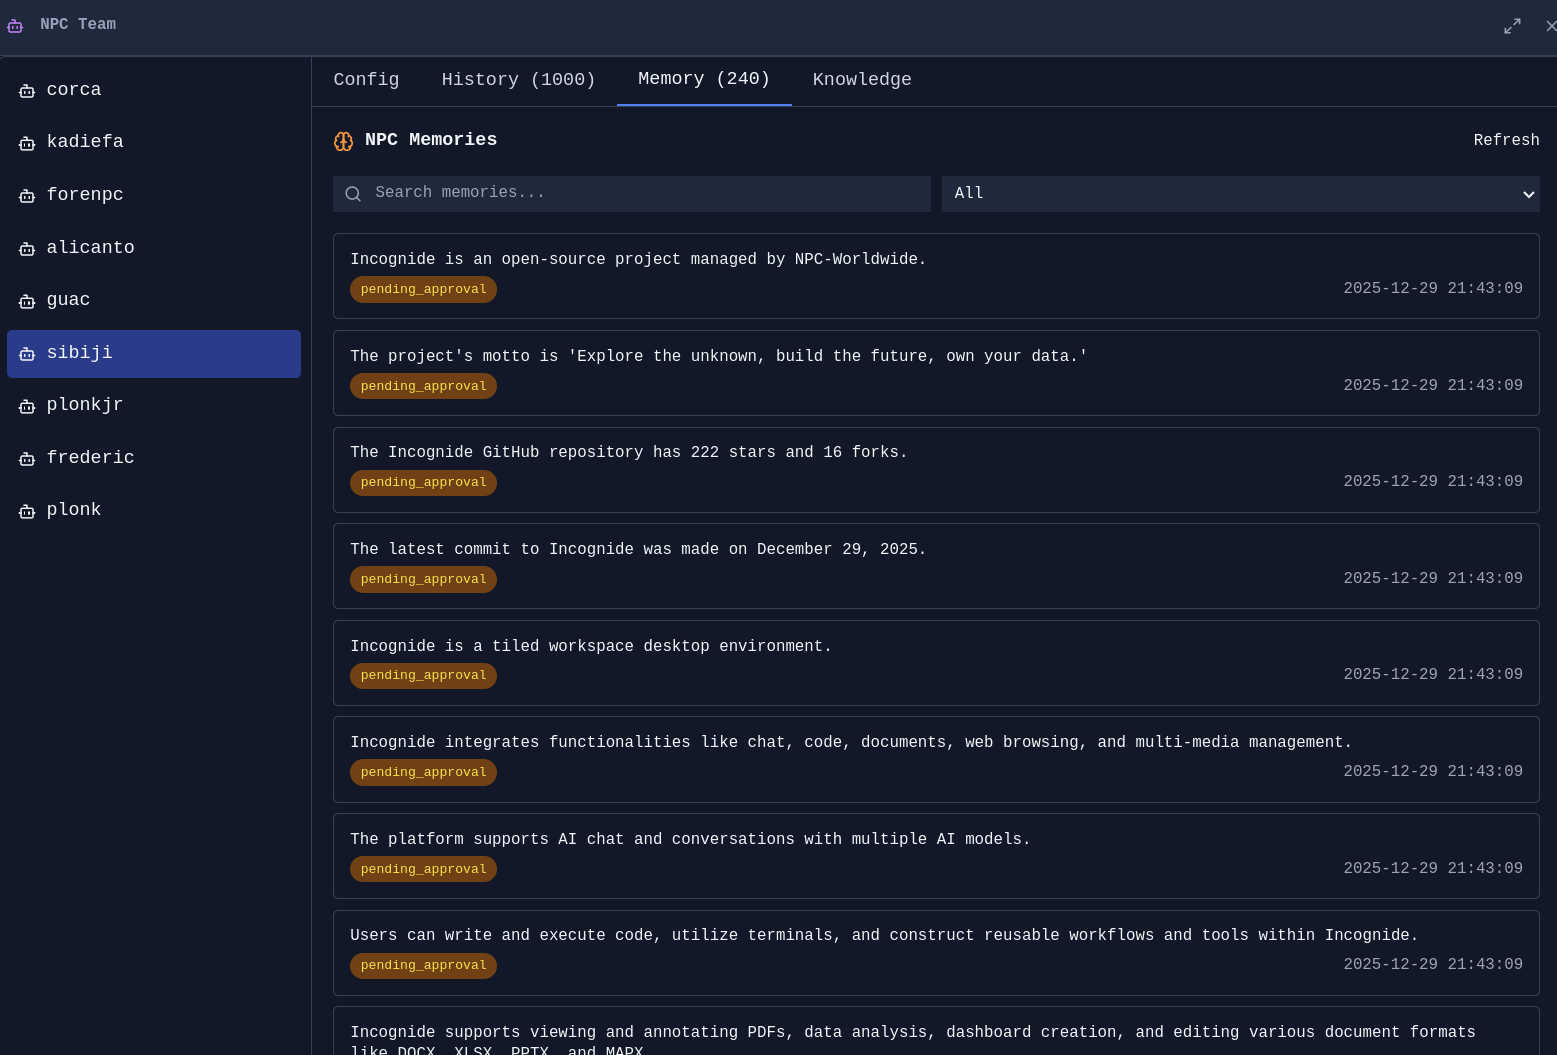Click pending_approval badge under AI chat memory
The height and width of the screenshot is (1055, 1557).
click(x=423, y=870)
